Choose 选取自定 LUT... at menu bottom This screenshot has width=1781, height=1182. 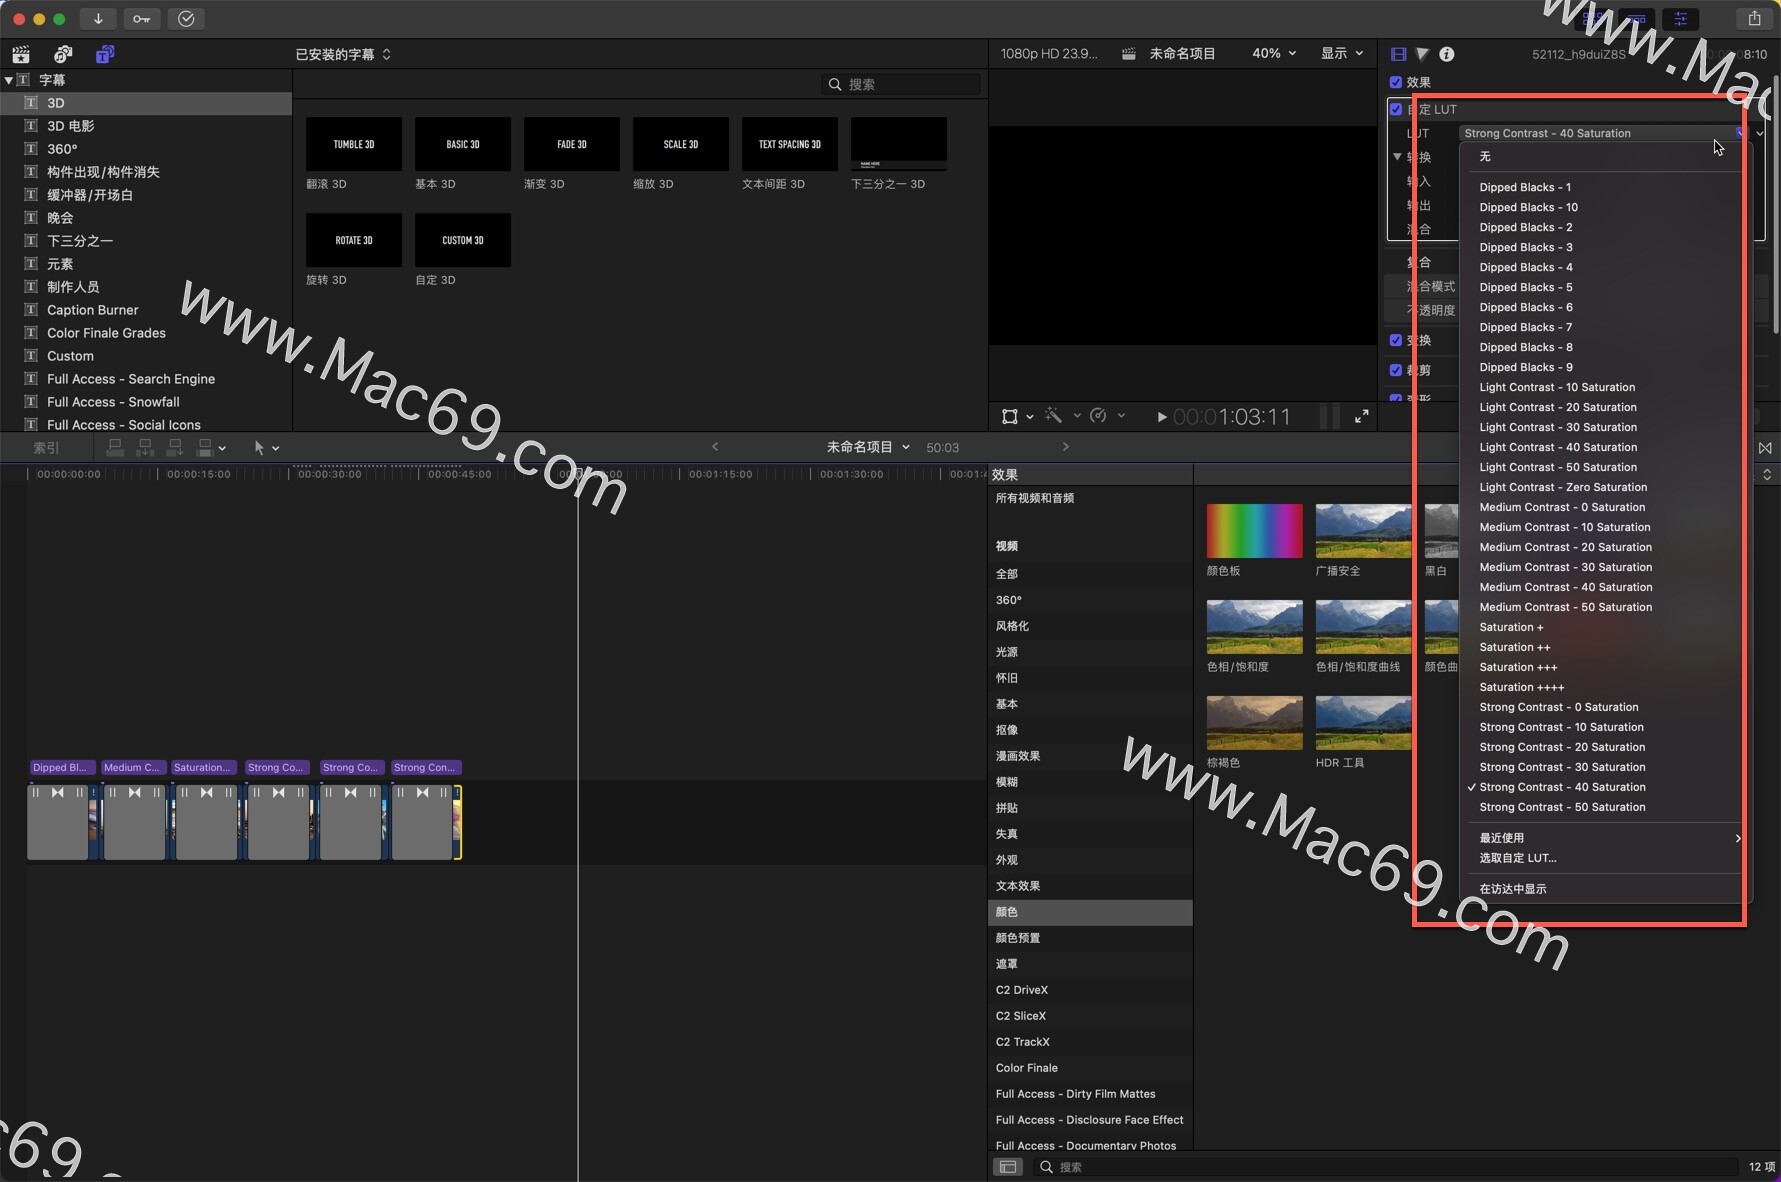pyautogui.click(x=1519, y=858)
